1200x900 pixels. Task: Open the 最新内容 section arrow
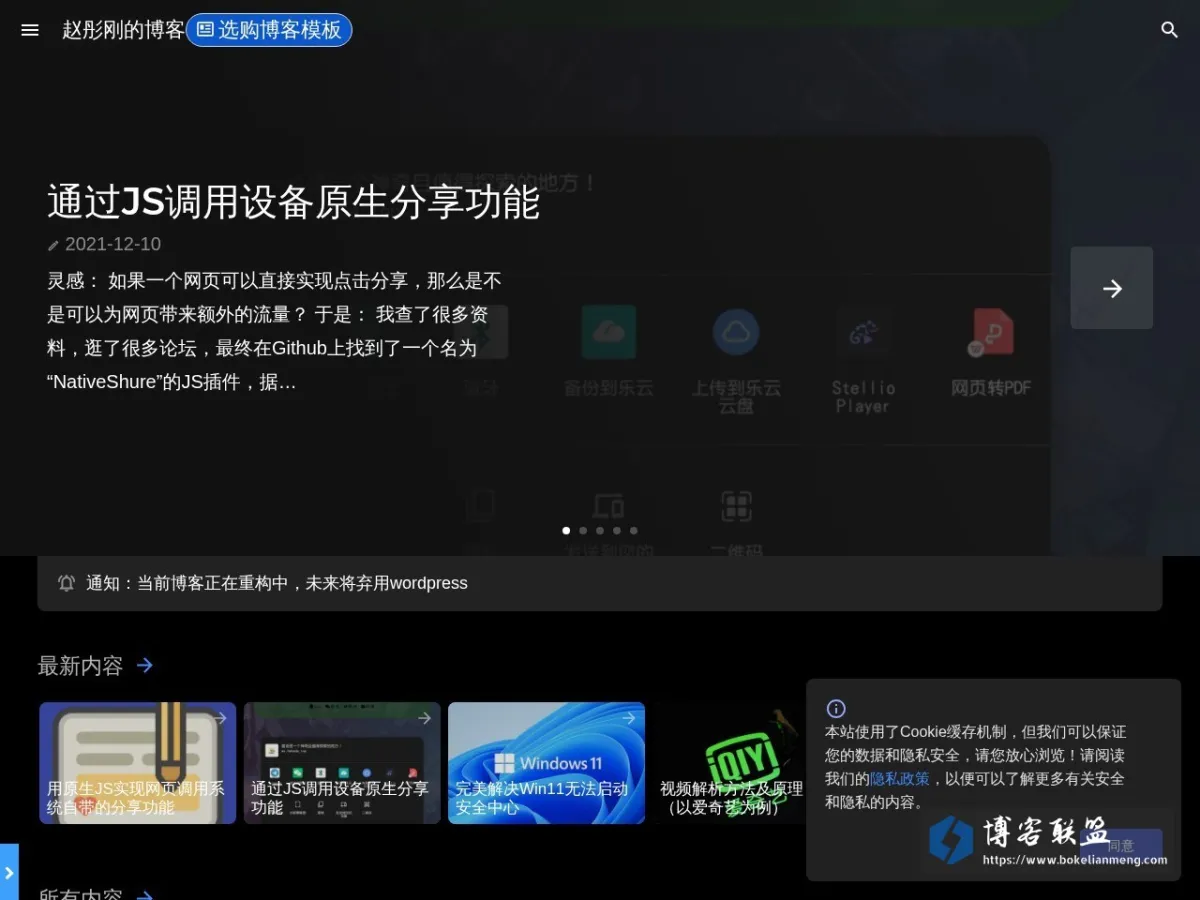coord(145,665)
